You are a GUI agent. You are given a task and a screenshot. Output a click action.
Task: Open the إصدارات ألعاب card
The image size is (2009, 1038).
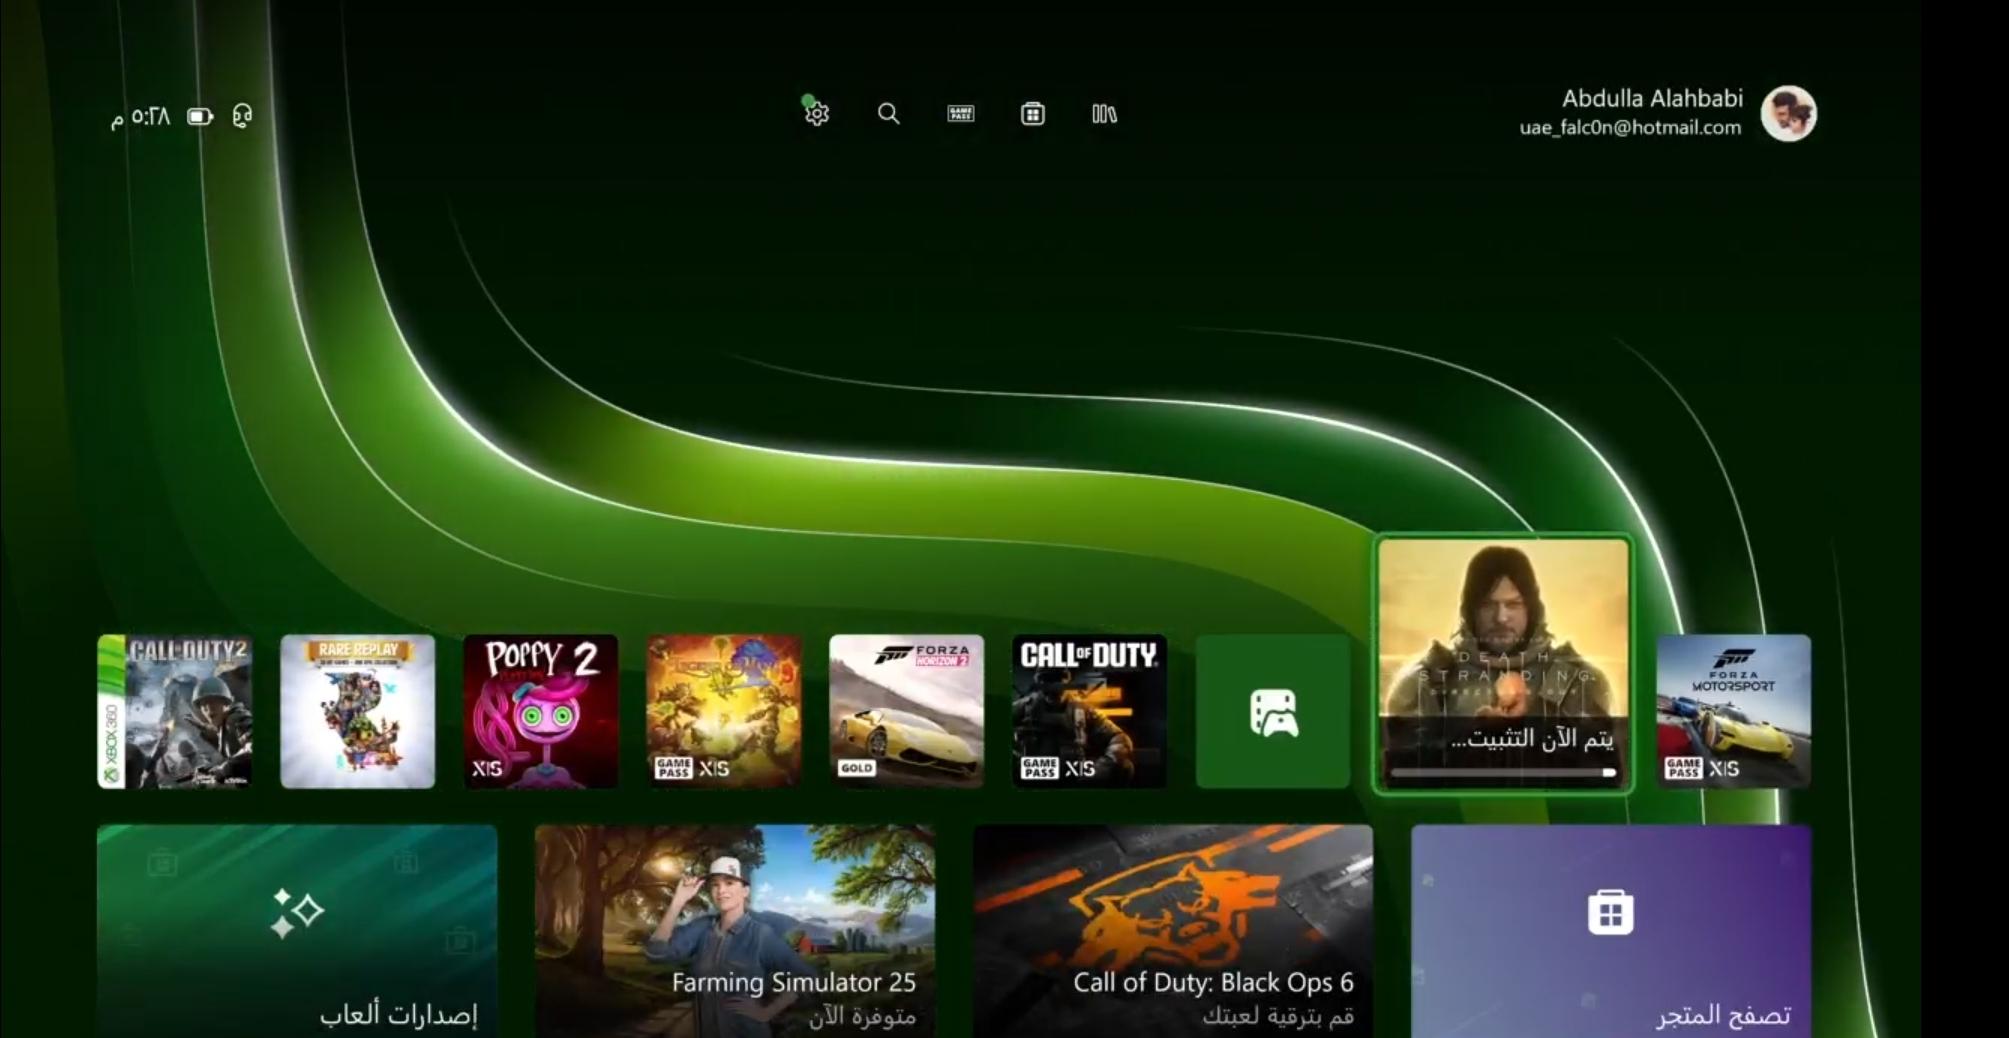pyautogui.click(x=297, y=931)
